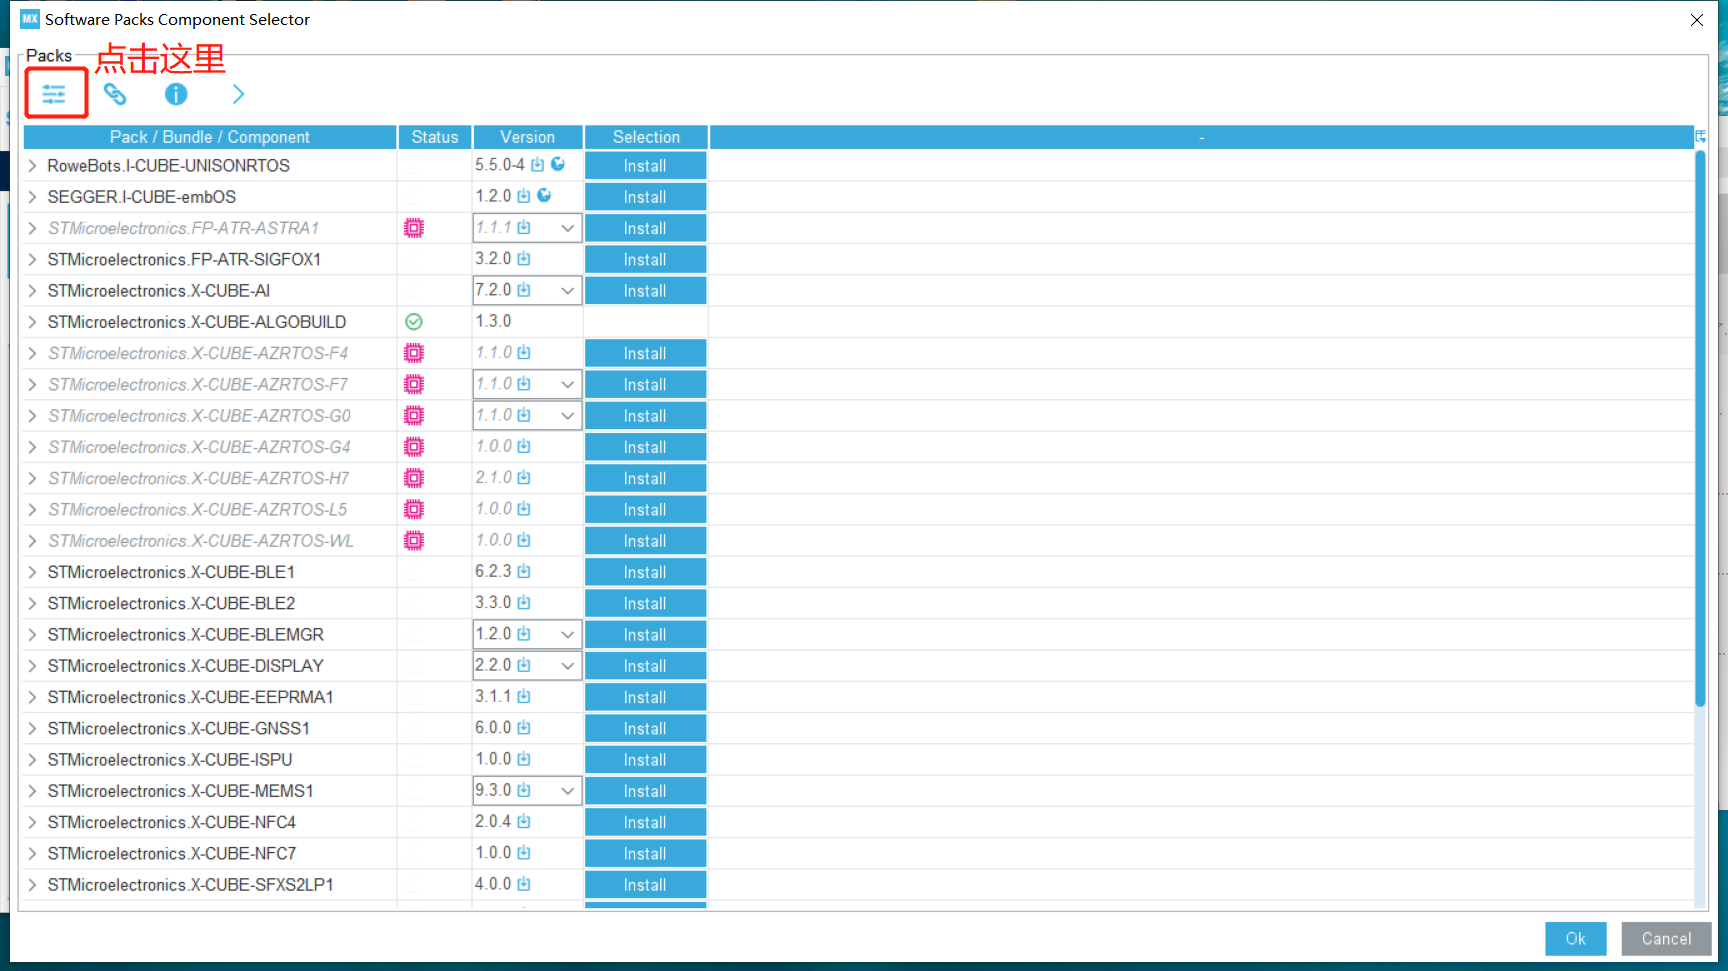Install the RoweBots.I-CUBE-UNISONRTOS pack
The height and width of the screenshot is (971, 1728).
645,165
